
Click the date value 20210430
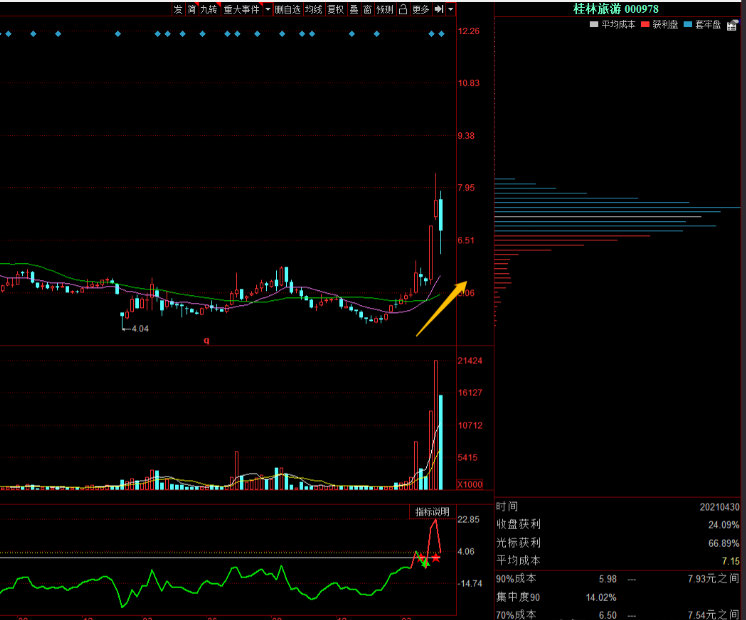click(x=719, y=507)
